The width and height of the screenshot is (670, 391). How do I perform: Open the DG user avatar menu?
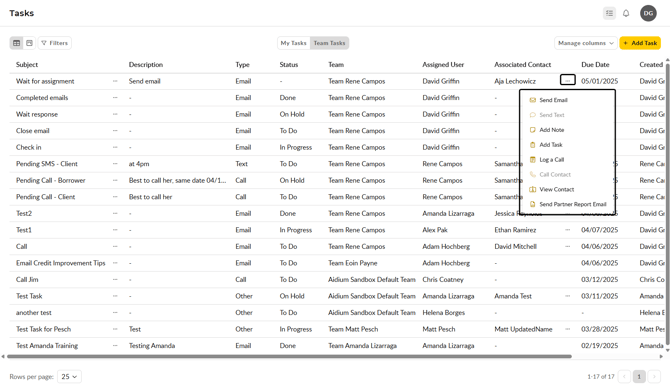(648, 13)
